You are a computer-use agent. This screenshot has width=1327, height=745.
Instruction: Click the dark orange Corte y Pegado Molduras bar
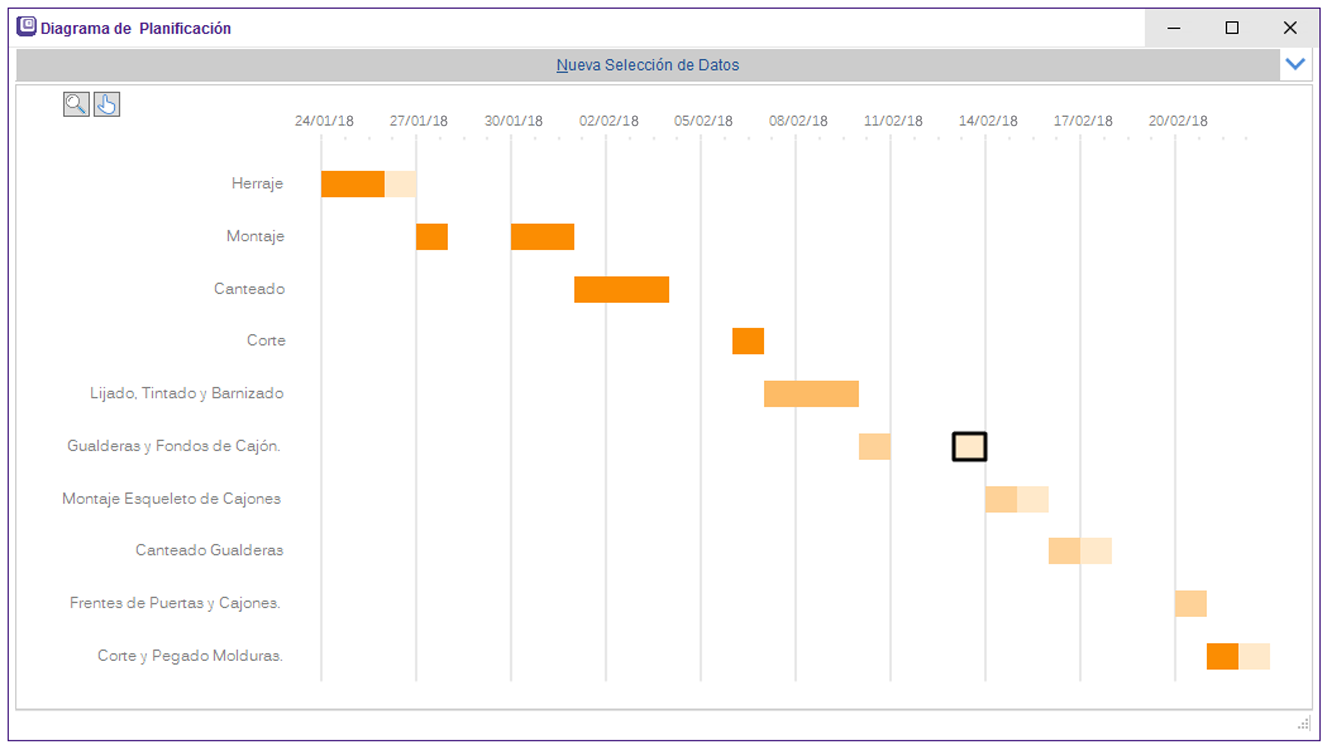[1222, 656]
